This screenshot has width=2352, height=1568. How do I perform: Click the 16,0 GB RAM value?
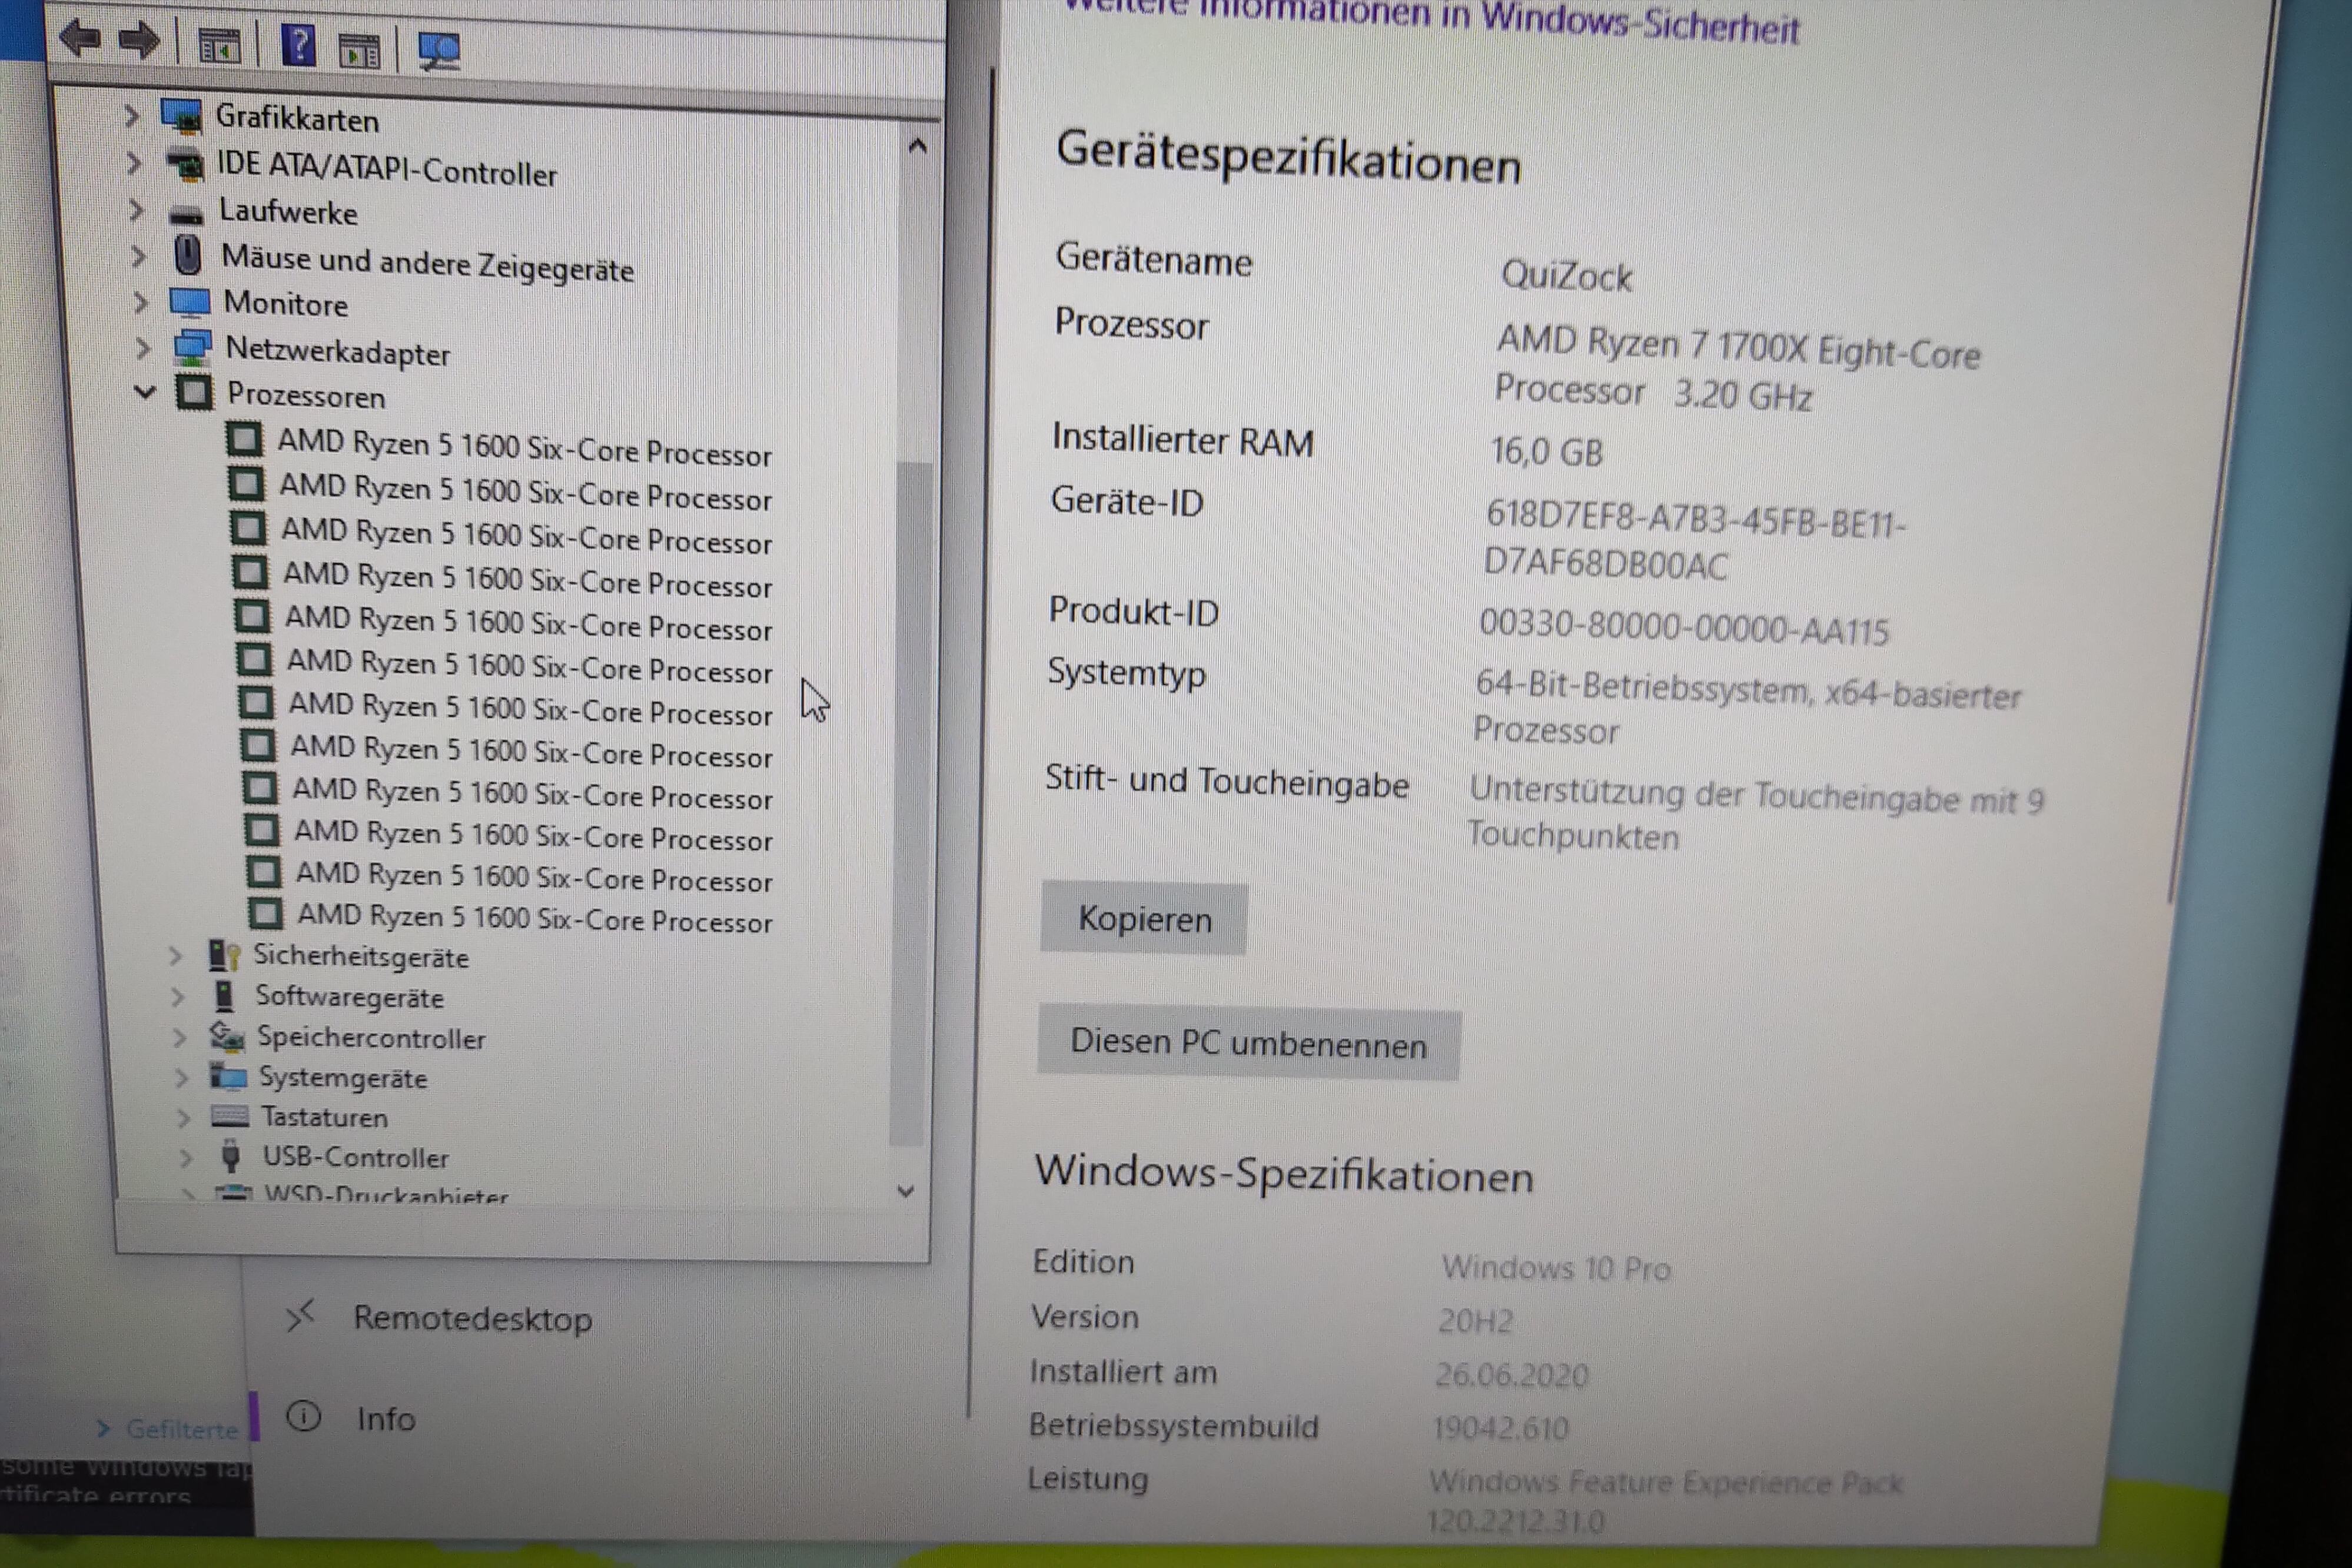(1546, 452)
